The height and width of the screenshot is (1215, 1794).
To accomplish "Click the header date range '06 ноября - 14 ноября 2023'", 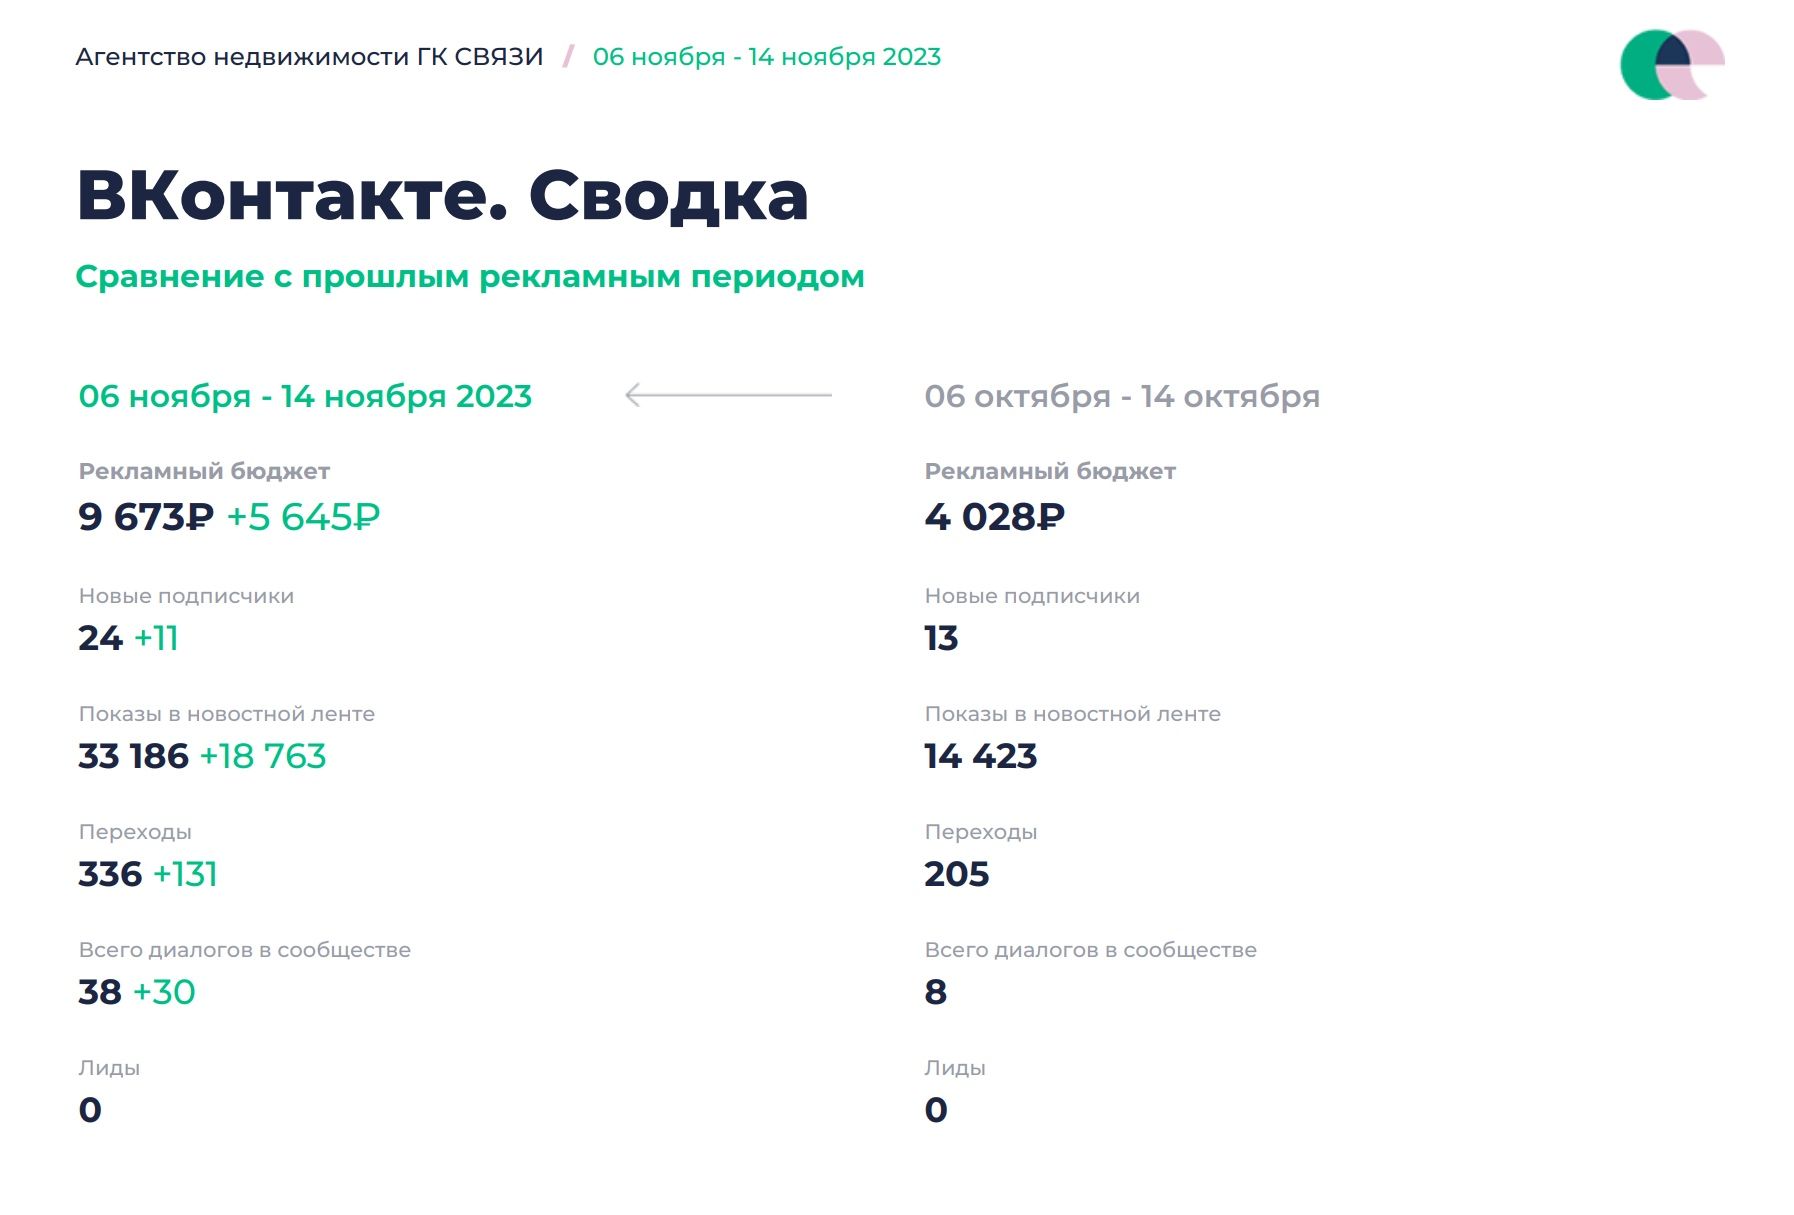I will 767,57.
